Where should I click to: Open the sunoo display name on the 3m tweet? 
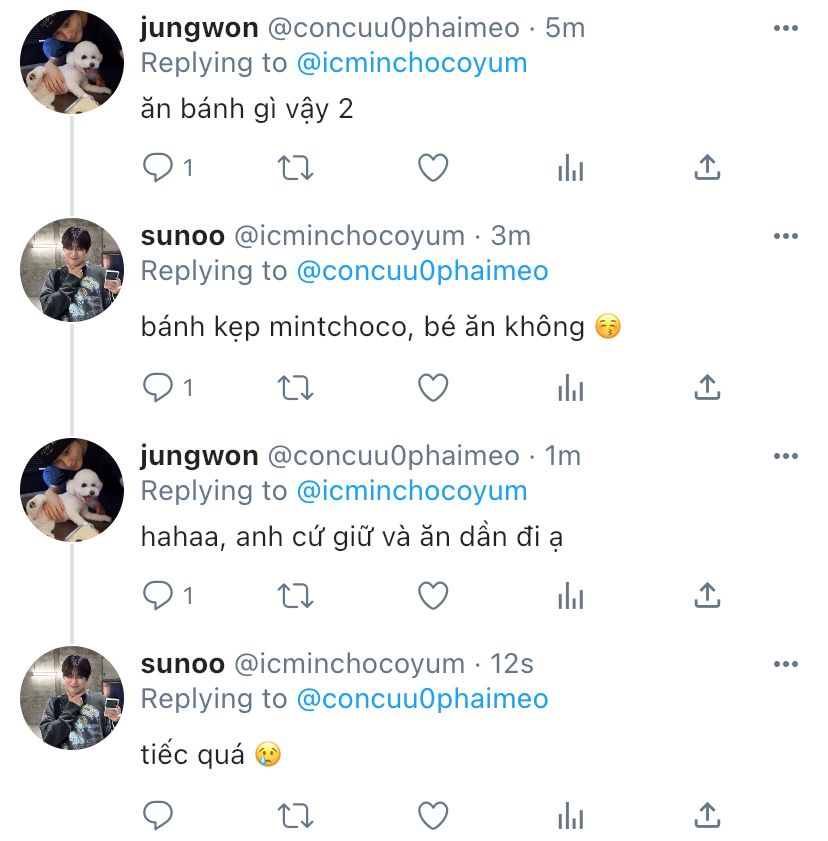click(x=182, y=236)
